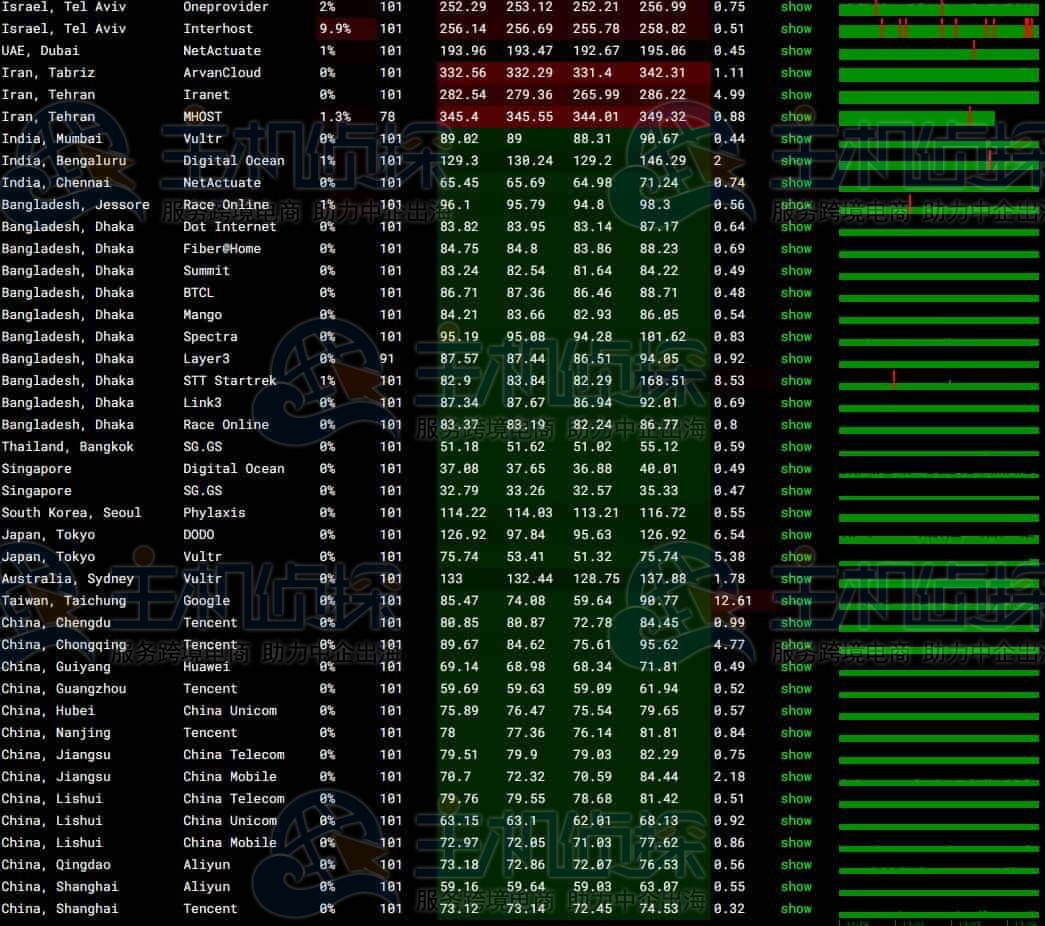This screenshot has height=926, width=1045.
Task: Click show in the Fiber@Home row
Action: click(796, 249)
